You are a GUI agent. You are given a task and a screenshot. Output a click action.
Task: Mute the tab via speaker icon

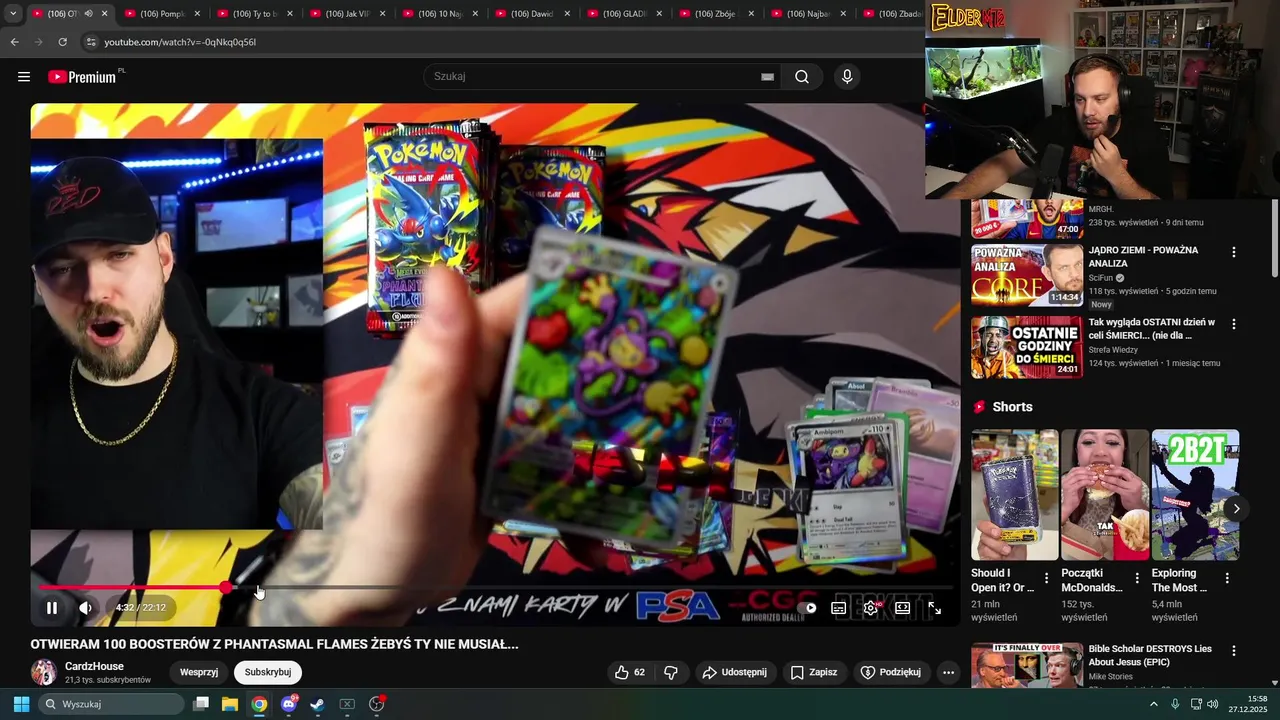[x=88, y=13]
